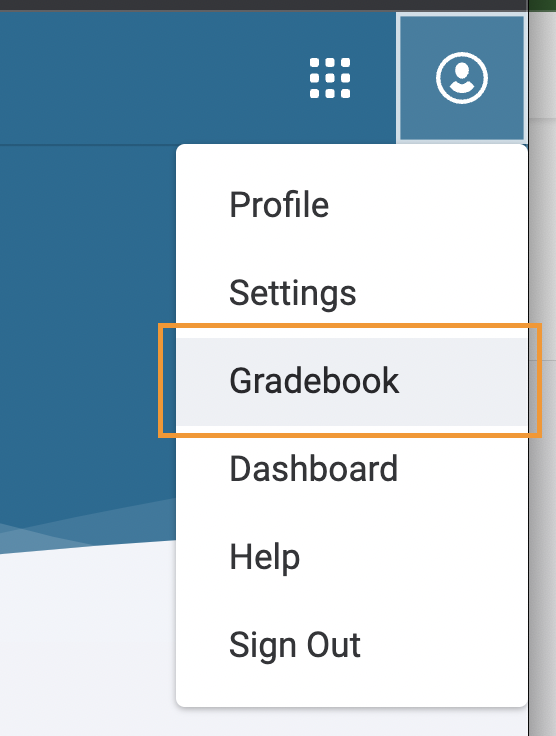Click the nine-dot app switcher
Screen dimensions: 556x736
[x=330, y=78]
